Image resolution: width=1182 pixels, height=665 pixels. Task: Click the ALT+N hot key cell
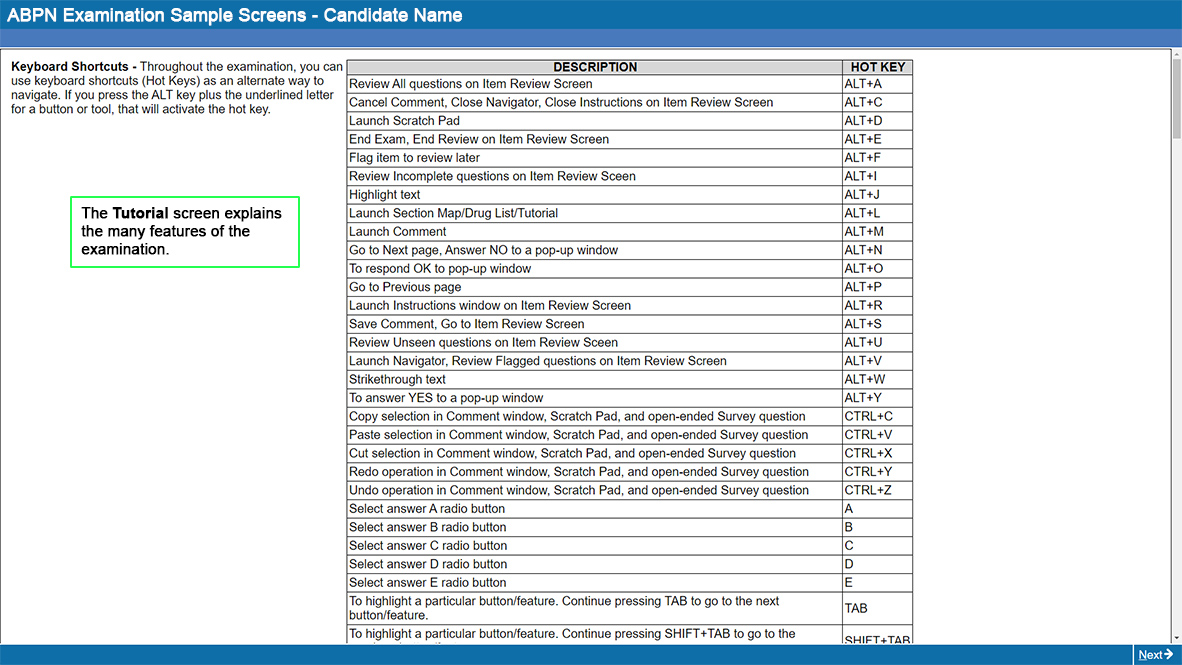coord(877,250)
